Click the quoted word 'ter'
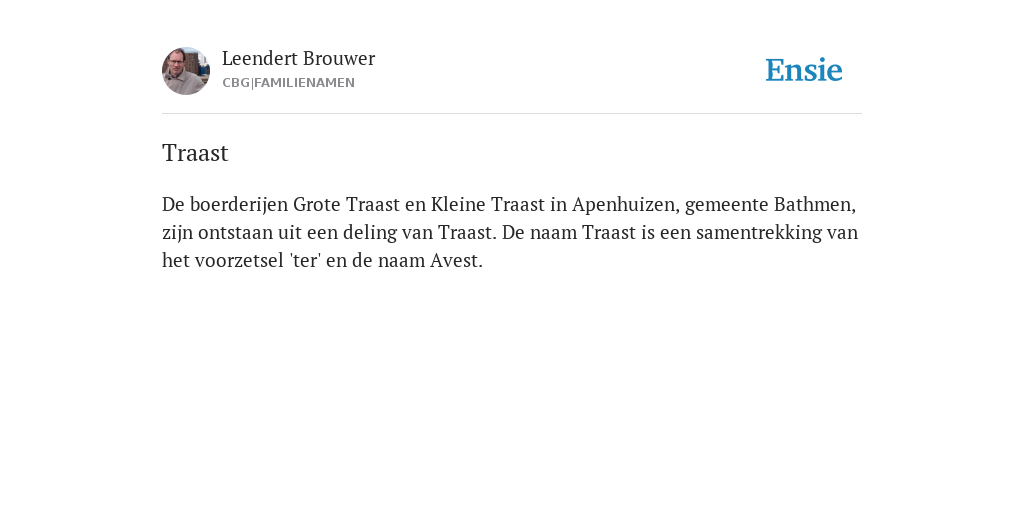 click(x=306, y=261)
